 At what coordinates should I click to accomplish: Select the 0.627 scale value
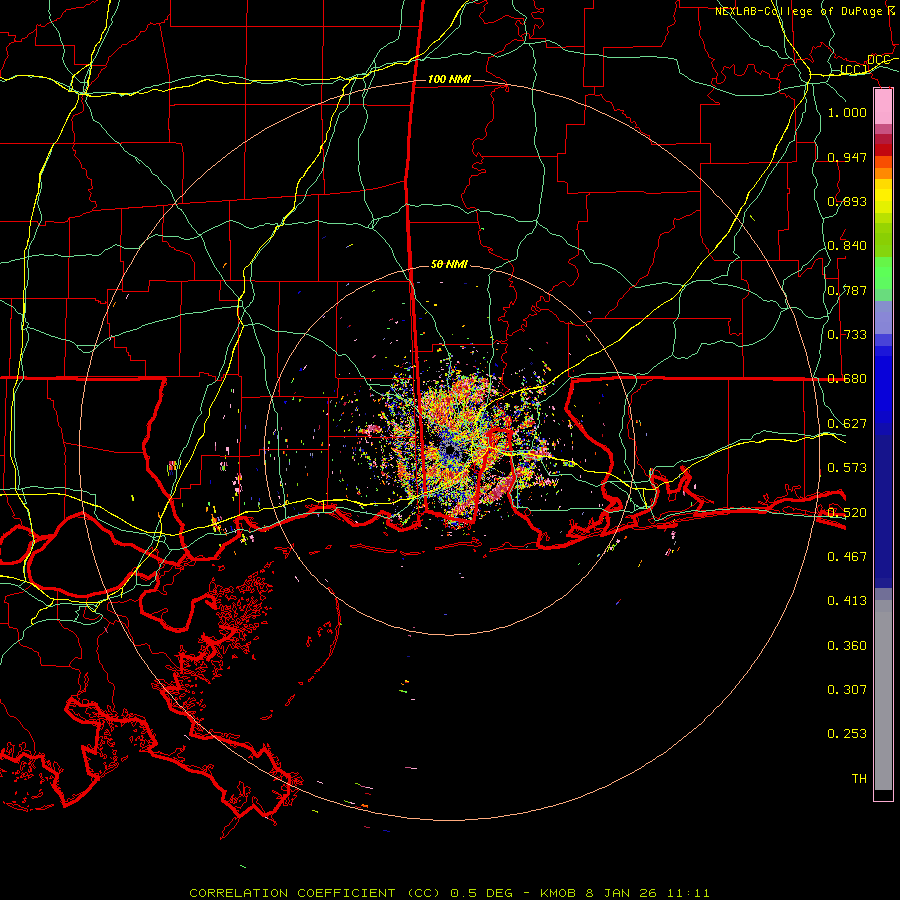click(847, 423)
